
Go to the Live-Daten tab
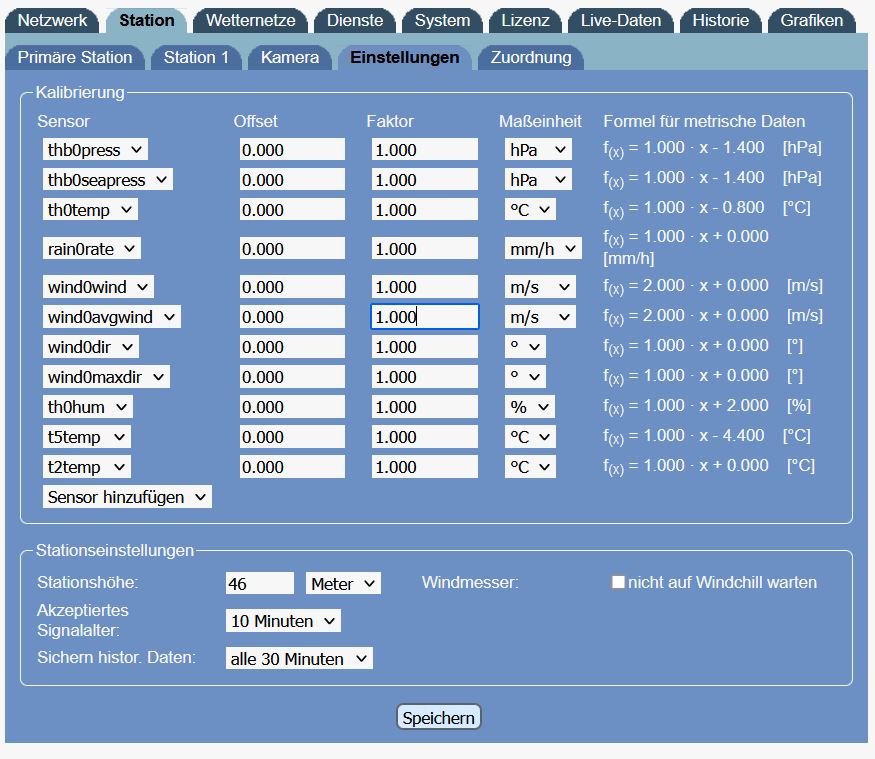pyautogui.click(x=620, y=20)
